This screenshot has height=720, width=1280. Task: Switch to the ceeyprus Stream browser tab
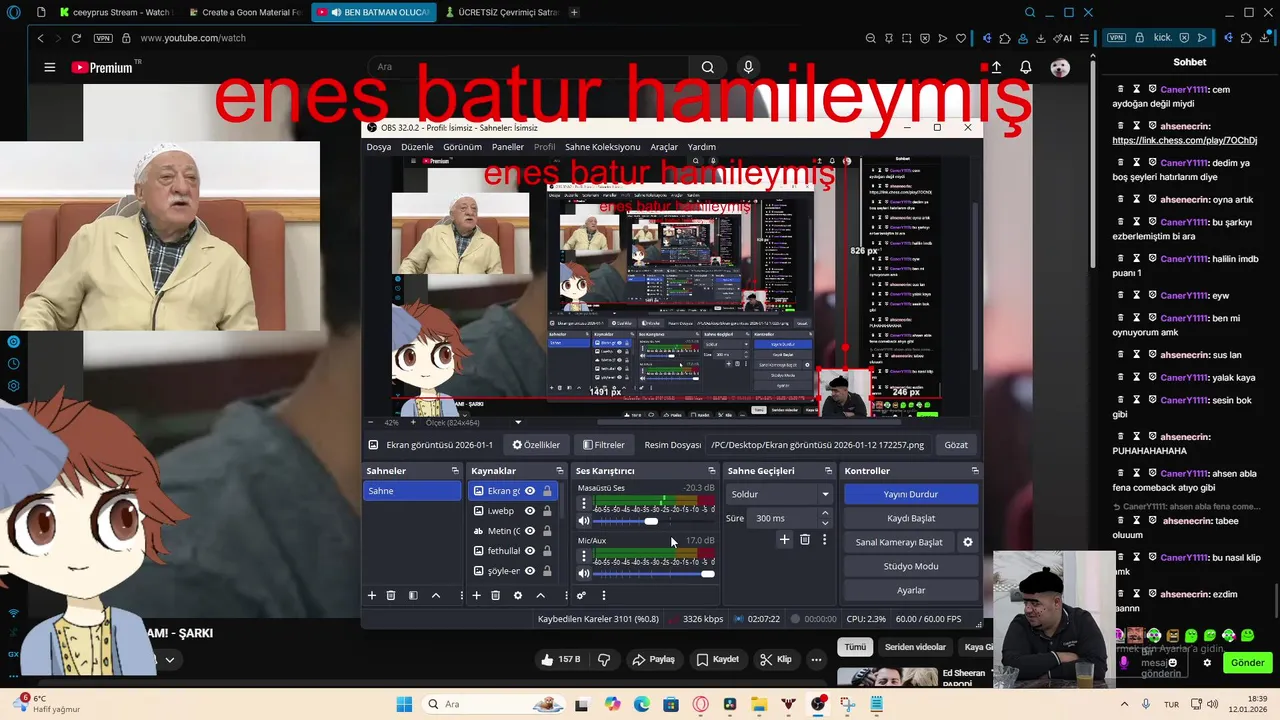pyautogui.click(x=116, y=12)
